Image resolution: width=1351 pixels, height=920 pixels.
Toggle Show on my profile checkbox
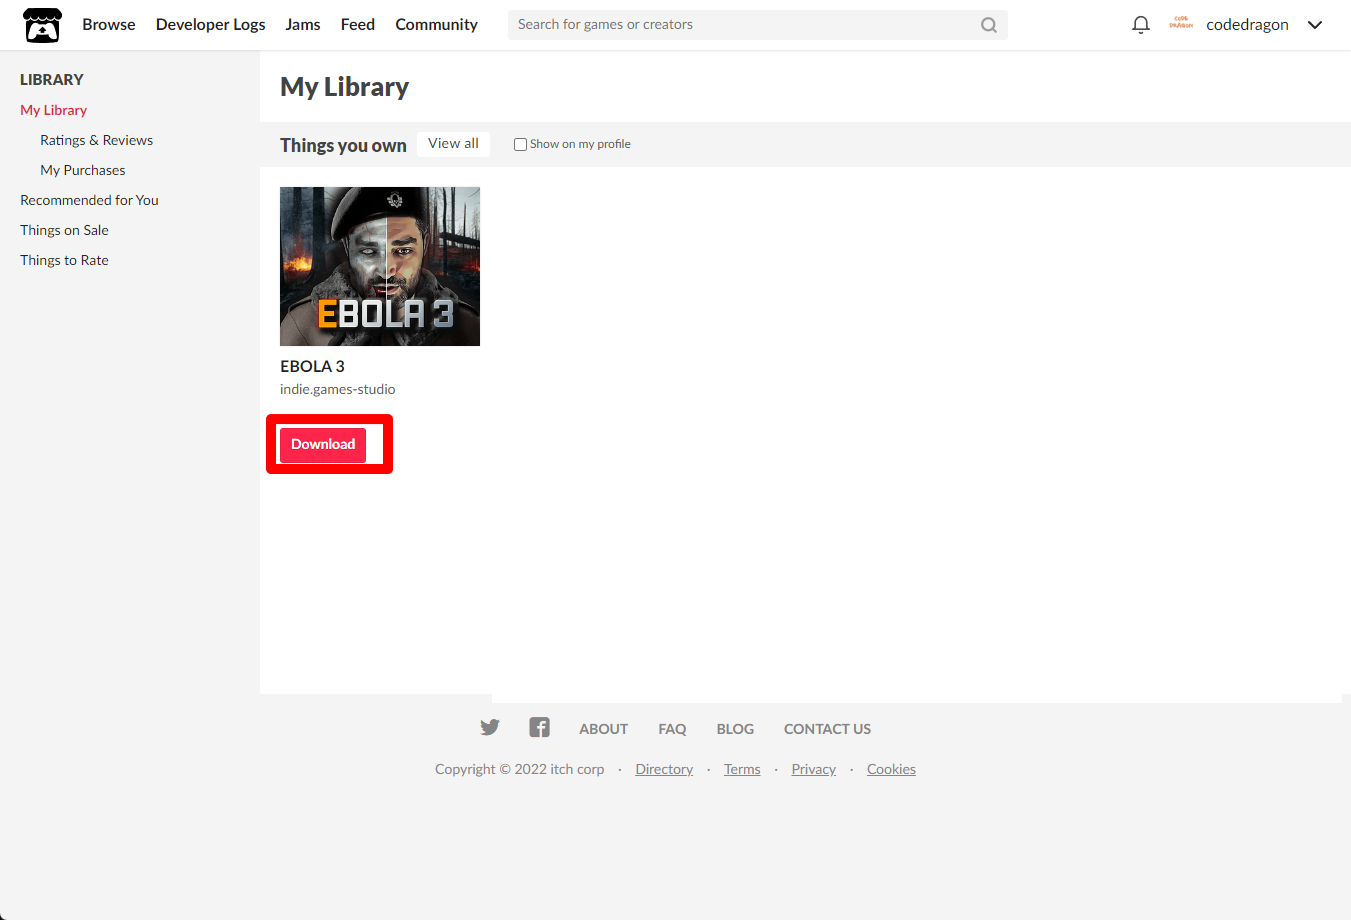pos(520,144)
